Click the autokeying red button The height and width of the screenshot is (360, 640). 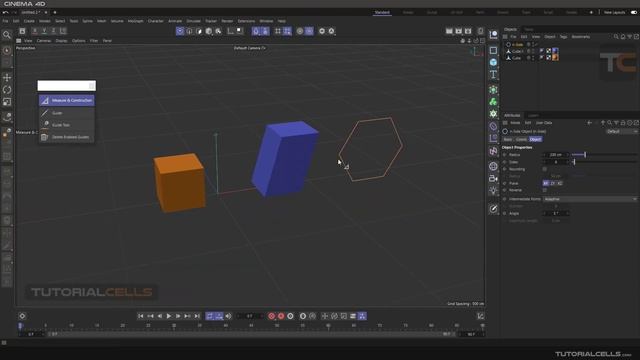281,316
